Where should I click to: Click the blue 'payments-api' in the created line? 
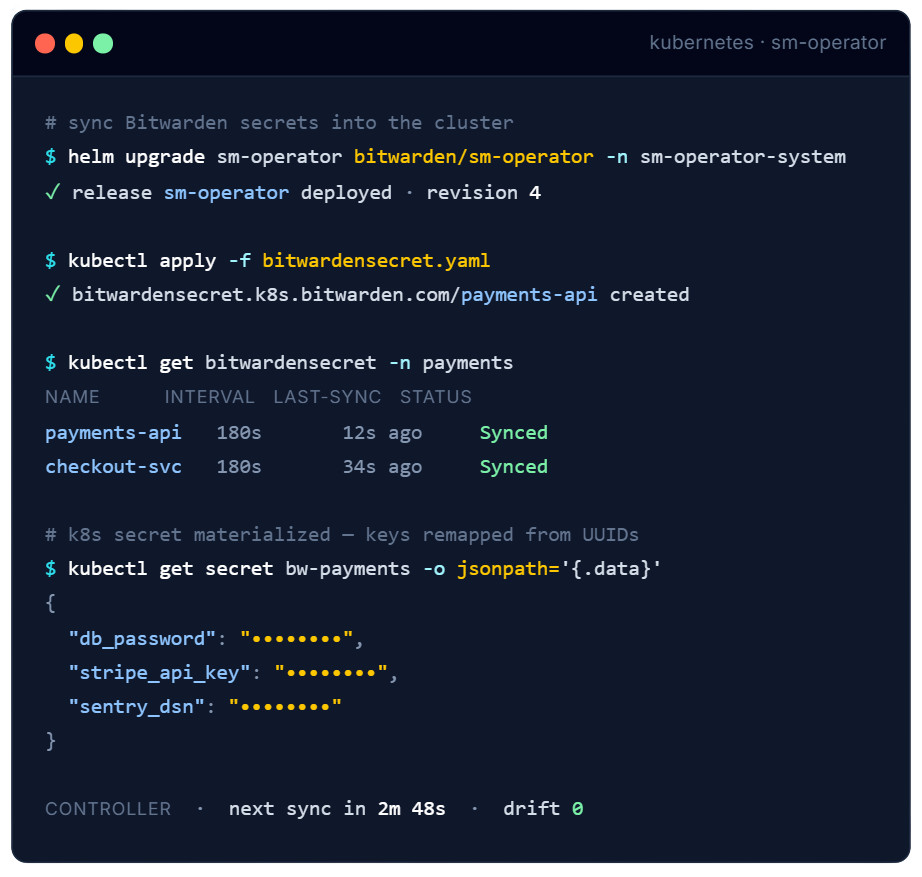click(529, 295)
